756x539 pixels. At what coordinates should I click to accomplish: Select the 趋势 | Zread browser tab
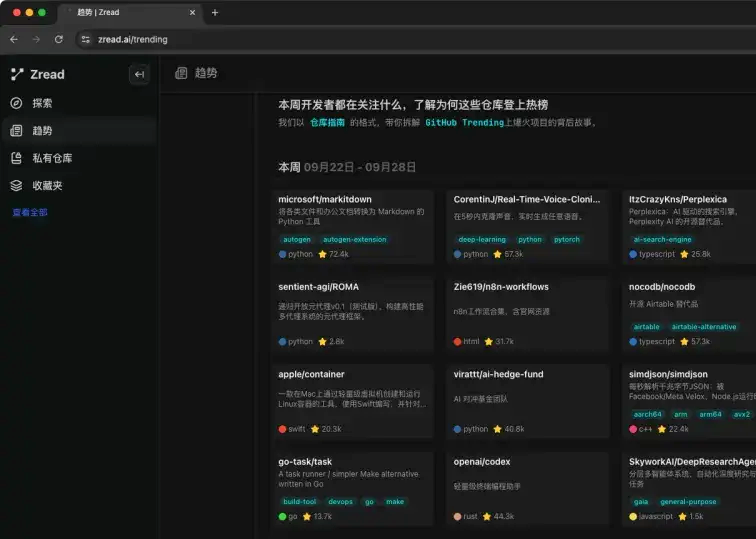click(130, 13)
